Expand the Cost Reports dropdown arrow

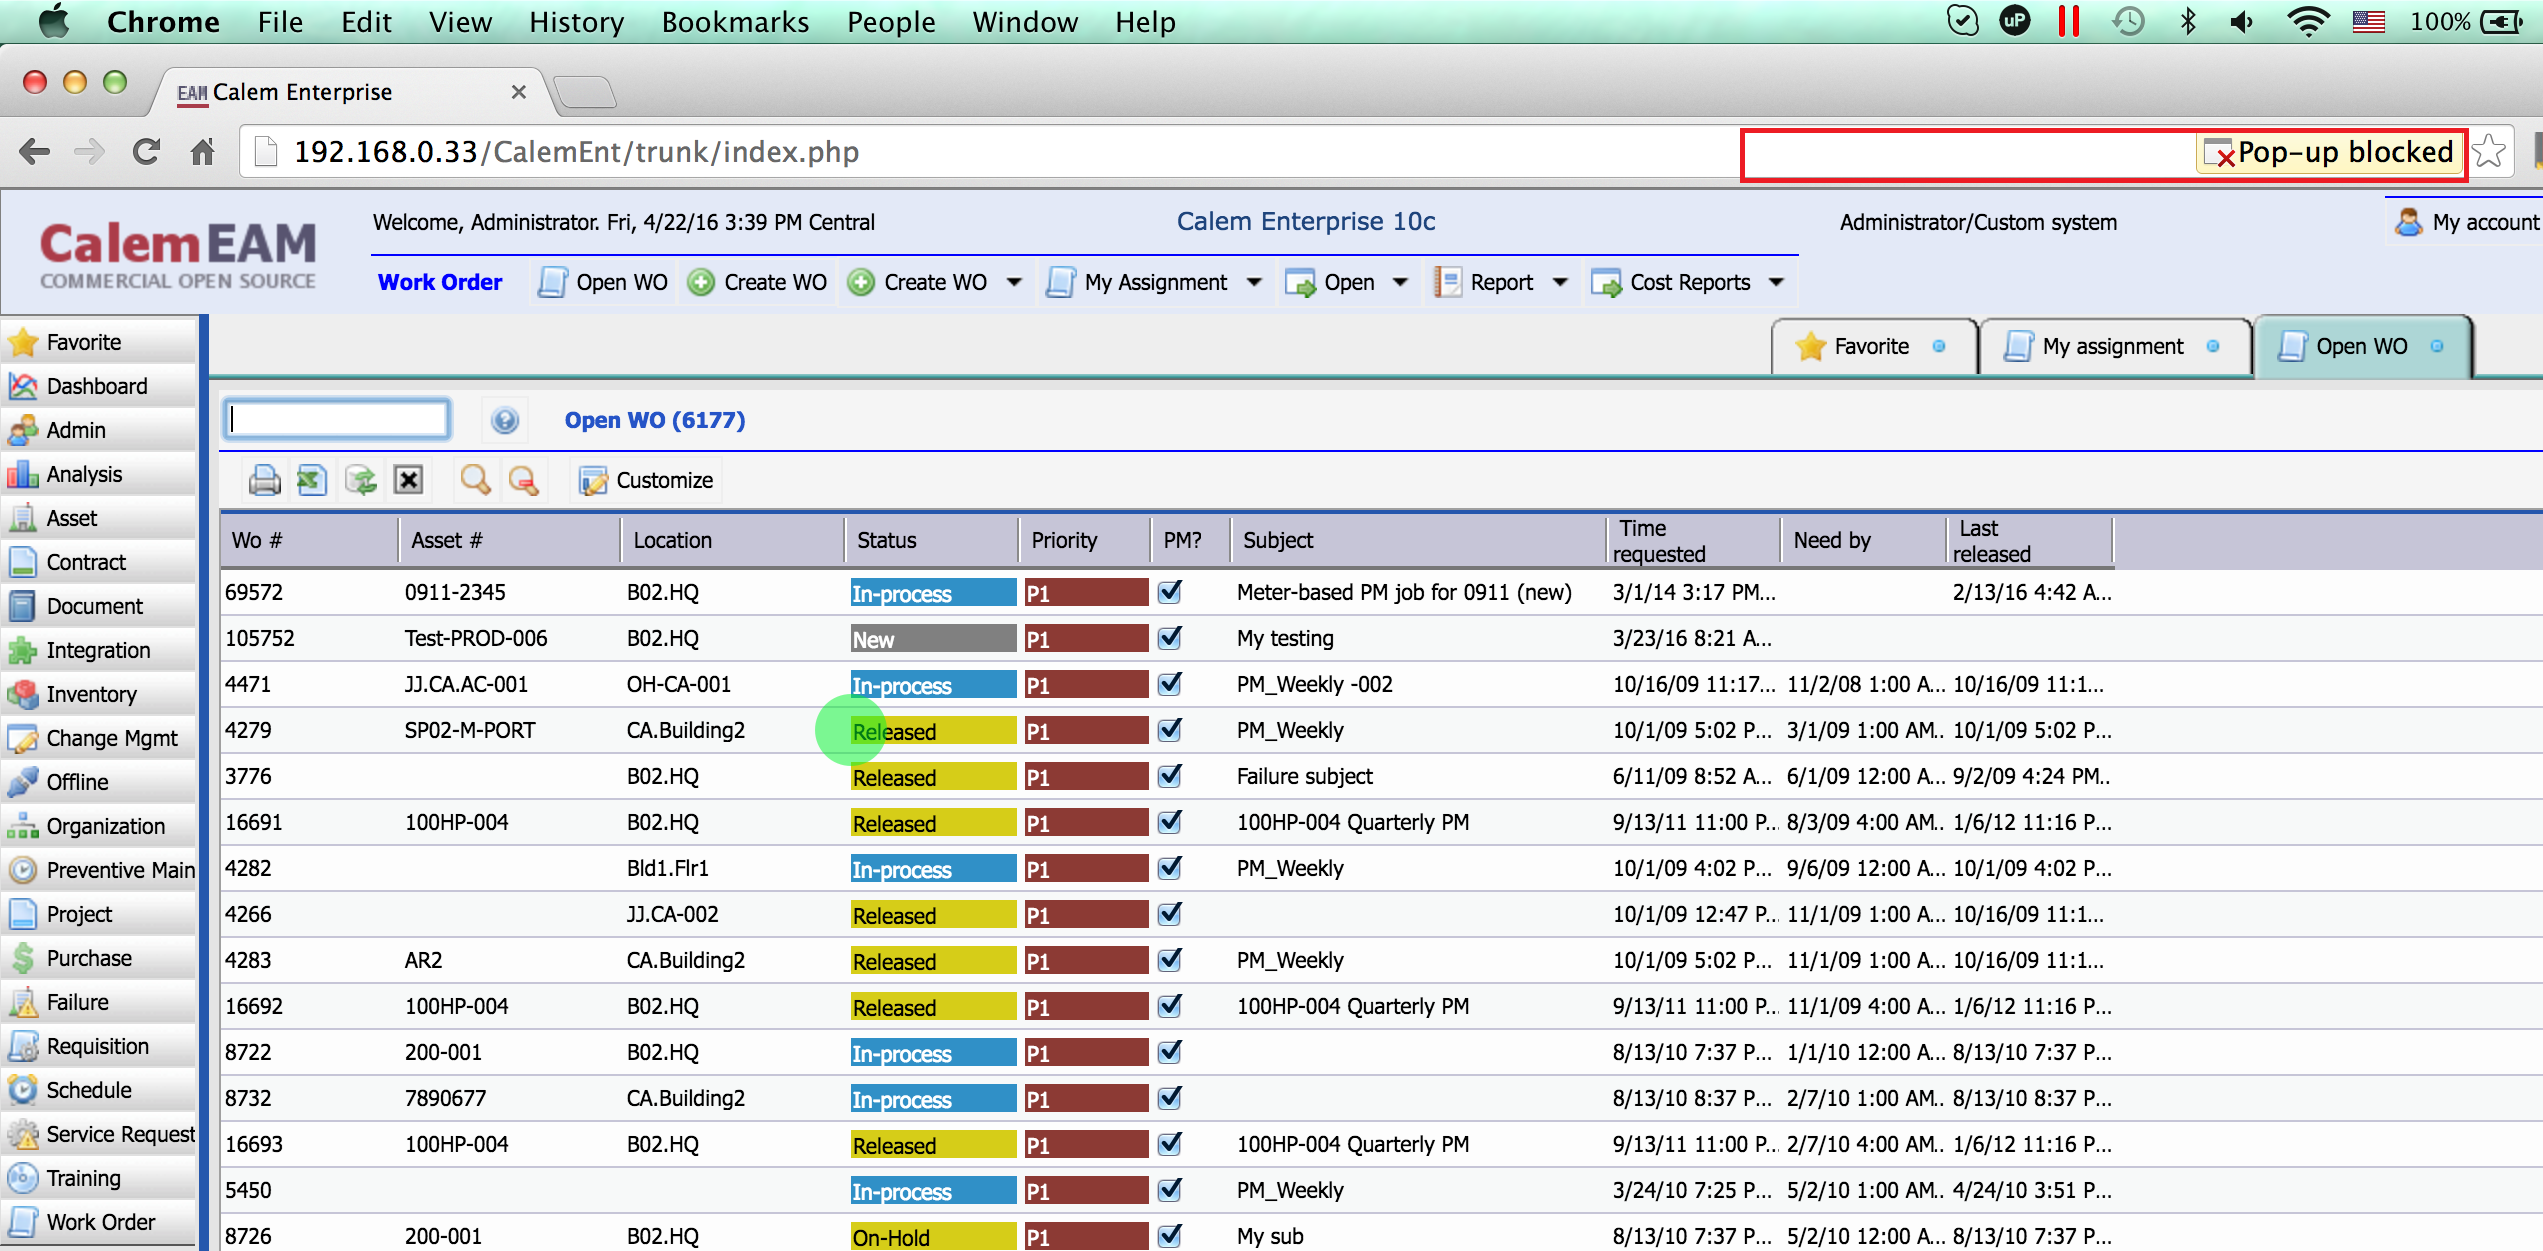(x=1776, y=283)
